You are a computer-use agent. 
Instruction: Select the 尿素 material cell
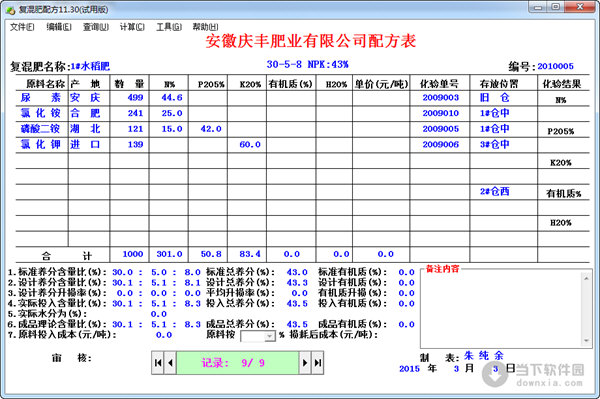pos(41,98)
